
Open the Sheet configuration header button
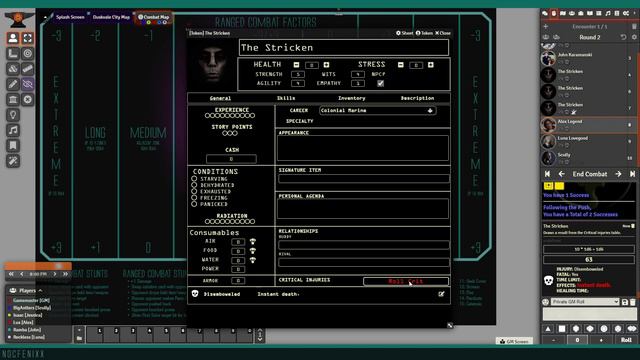[x=404, y=33]
